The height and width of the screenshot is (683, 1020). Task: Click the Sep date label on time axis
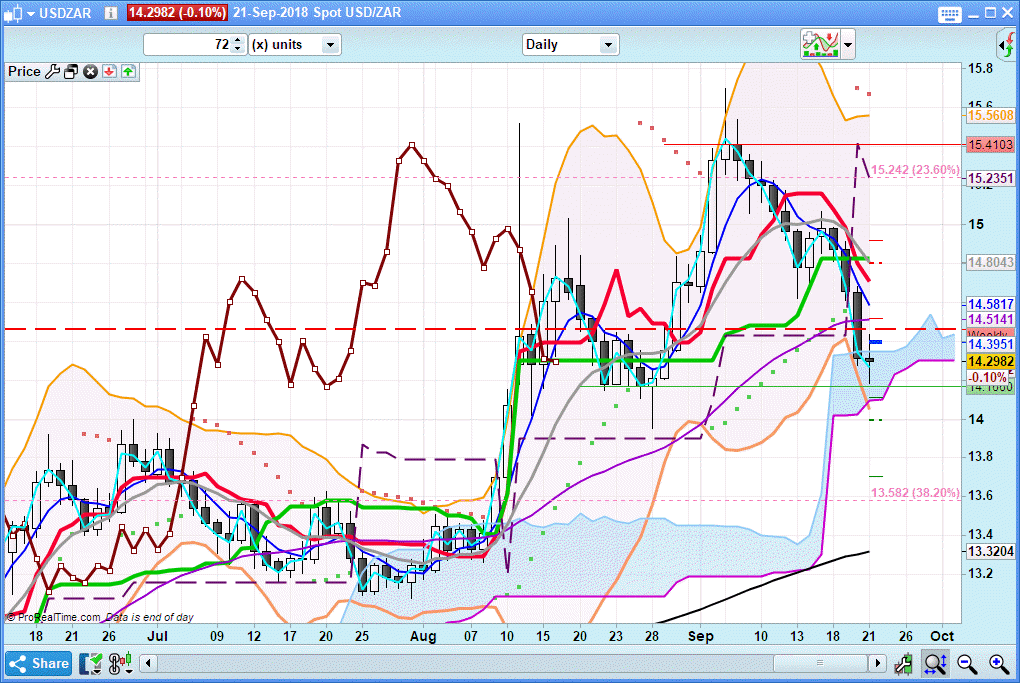(x=701, y=636)
